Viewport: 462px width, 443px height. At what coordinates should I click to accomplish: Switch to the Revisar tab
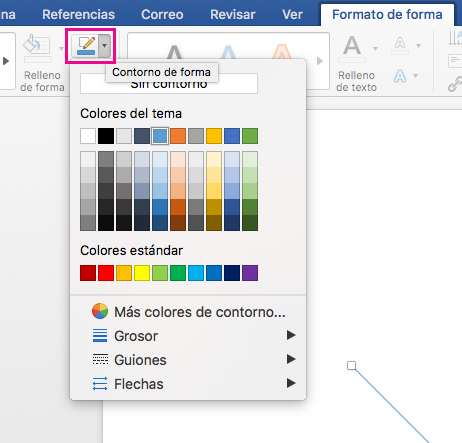coord(233,14)
